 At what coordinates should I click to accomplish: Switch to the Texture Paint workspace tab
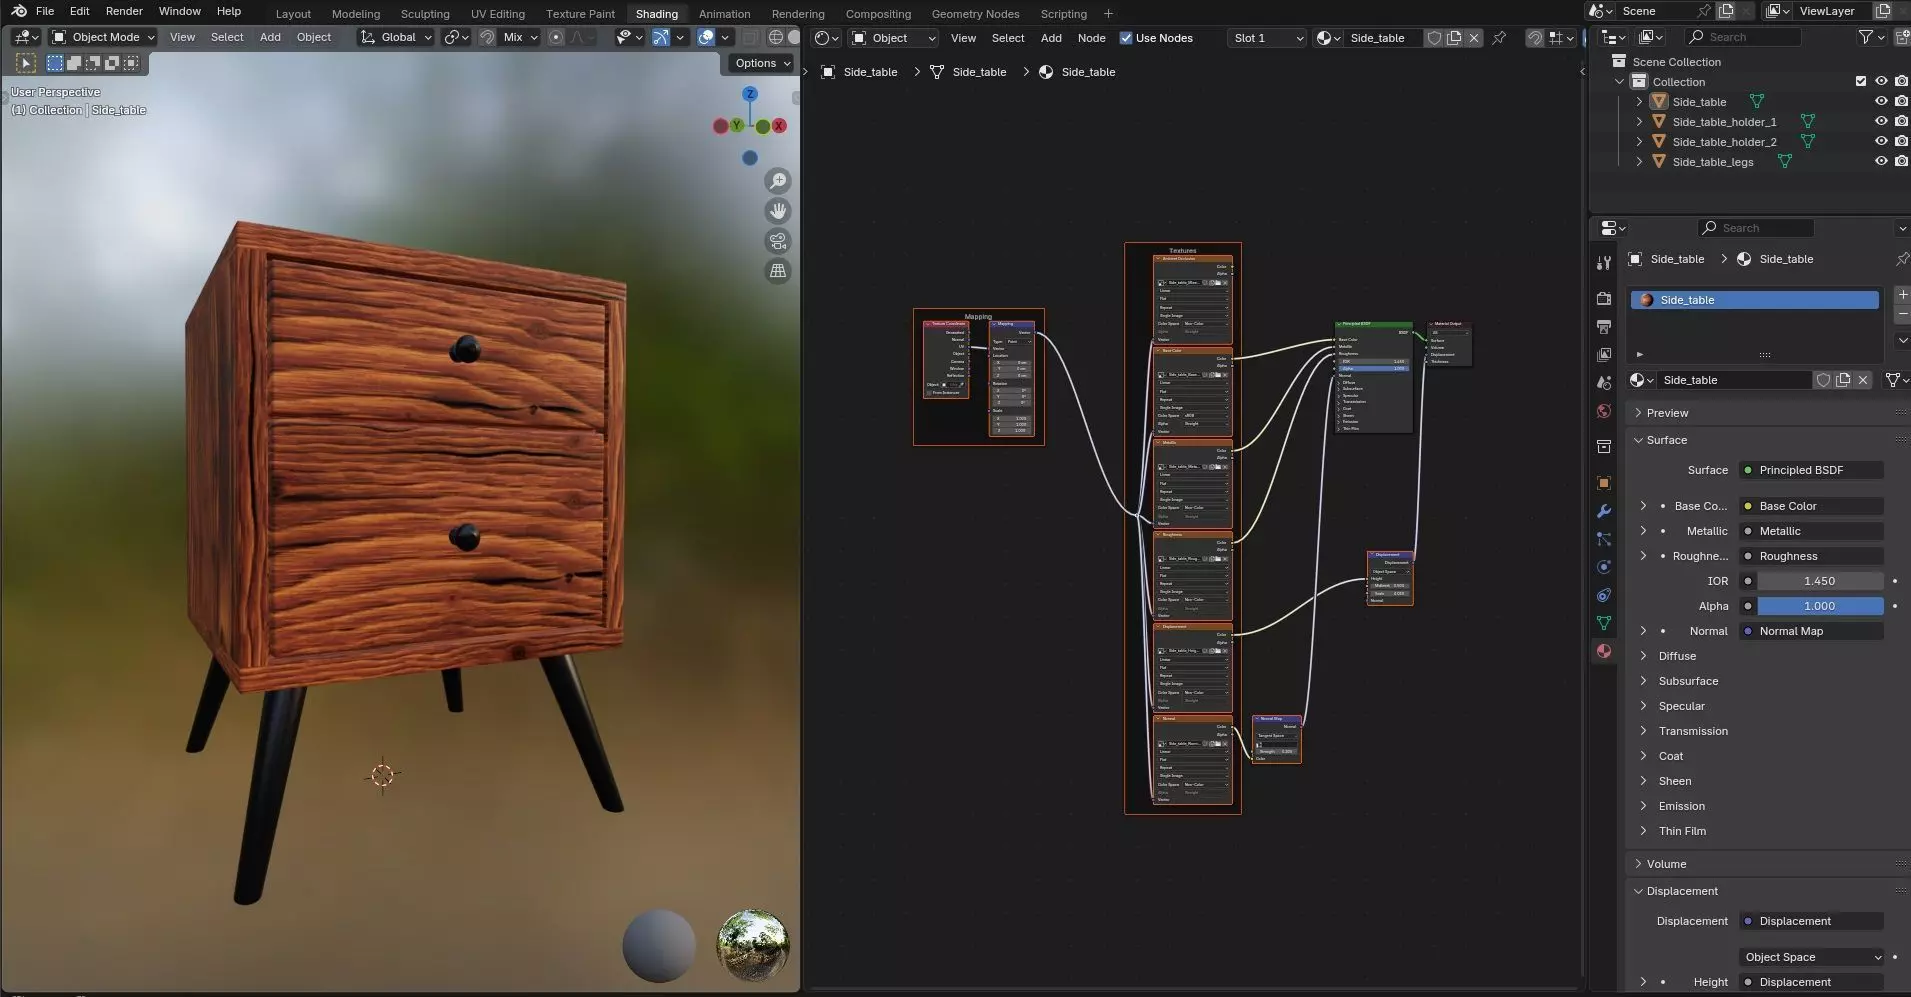[x=580, y=14]
